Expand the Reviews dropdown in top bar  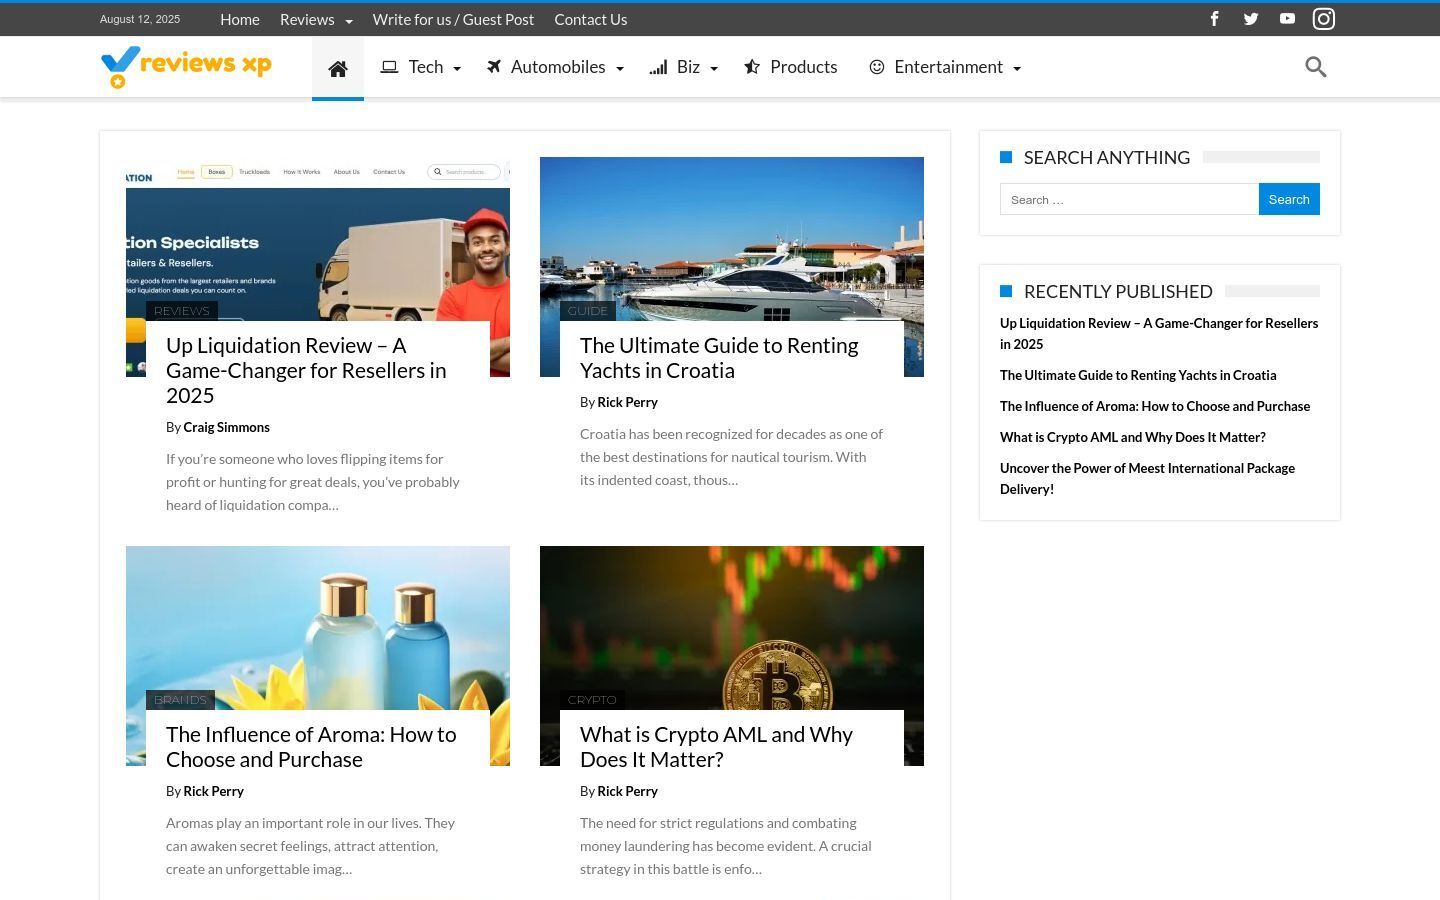(348, 21)
